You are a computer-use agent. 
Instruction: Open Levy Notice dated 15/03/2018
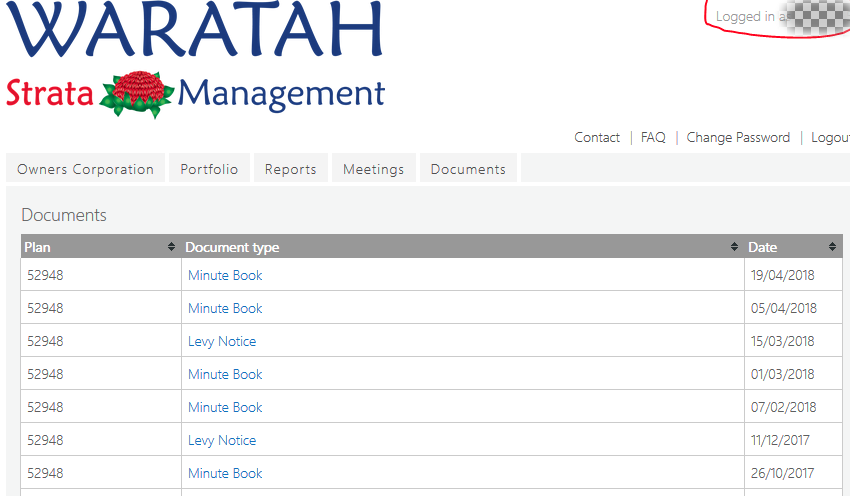(x=222, y=342)
